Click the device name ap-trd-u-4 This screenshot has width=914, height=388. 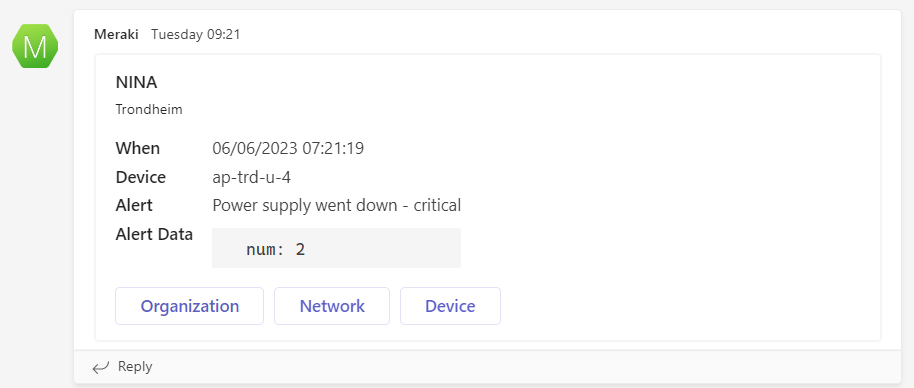click(x=252, y=177)
